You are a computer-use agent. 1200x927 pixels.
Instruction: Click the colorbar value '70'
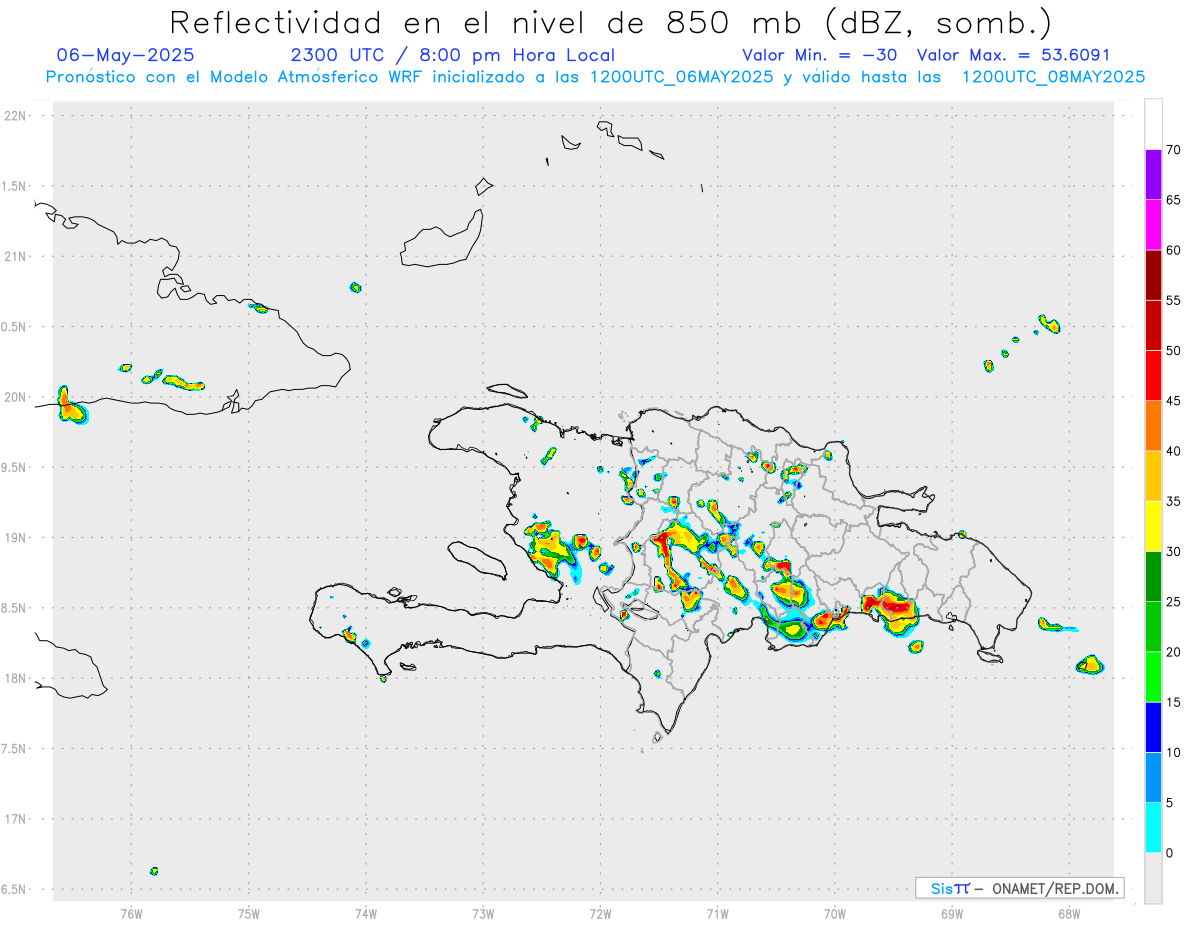(x=1174, y=150)
